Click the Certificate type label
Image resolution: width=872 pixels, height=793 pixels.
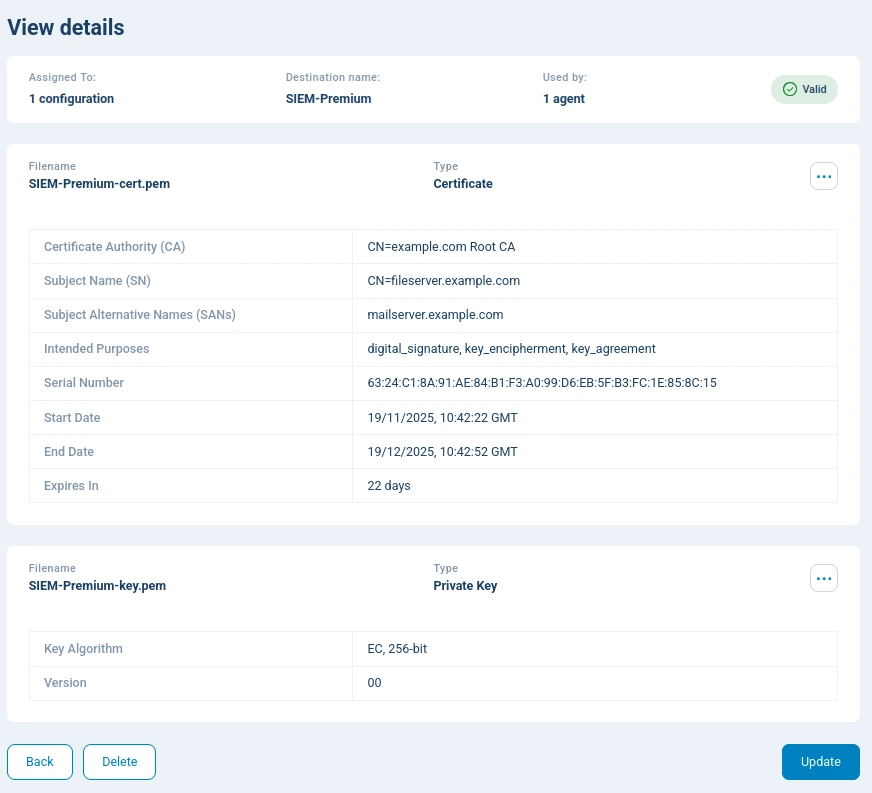(462, 184)
